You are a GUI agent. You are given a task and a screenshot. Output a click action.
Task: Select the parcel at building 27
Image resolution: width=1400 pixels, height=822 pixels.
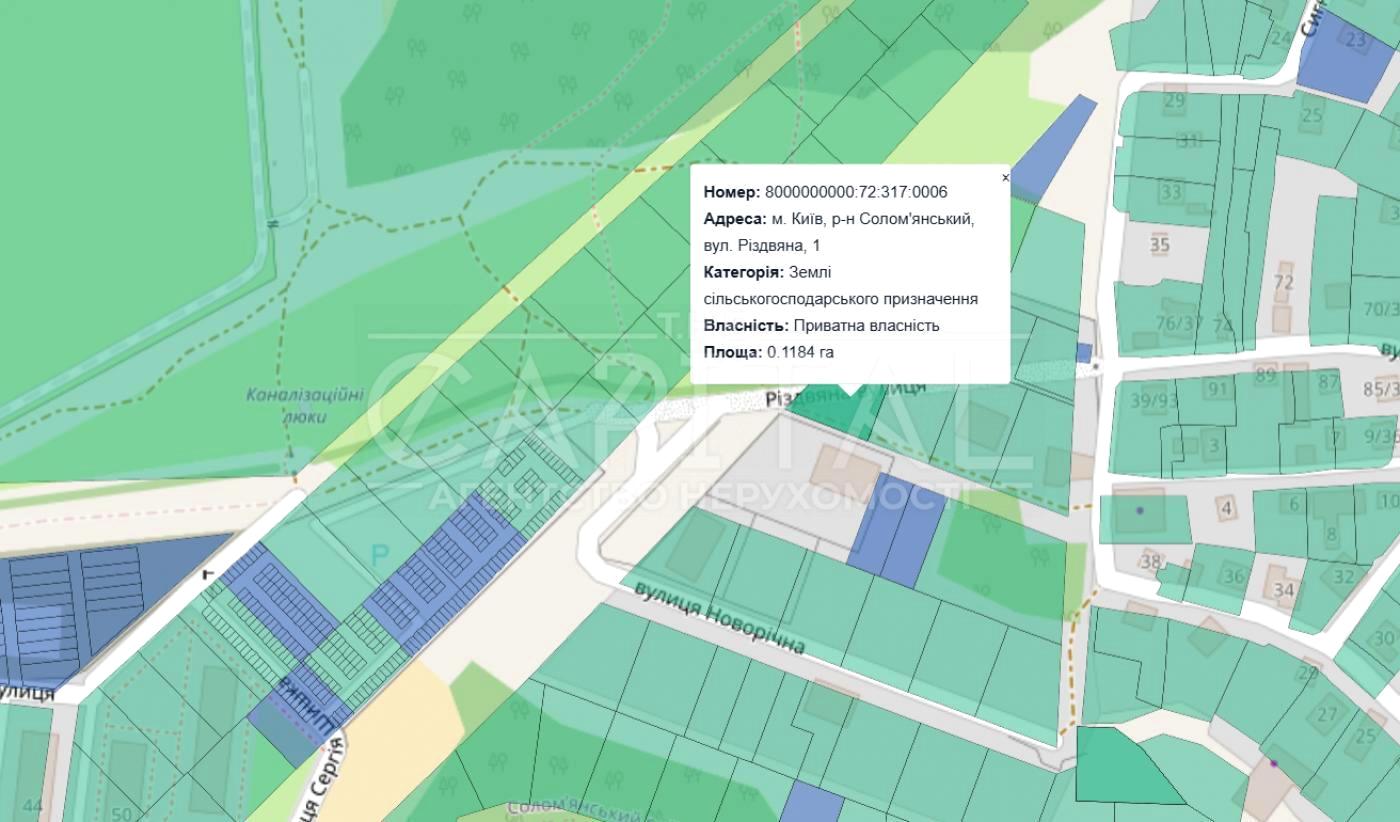(1326, 714)
